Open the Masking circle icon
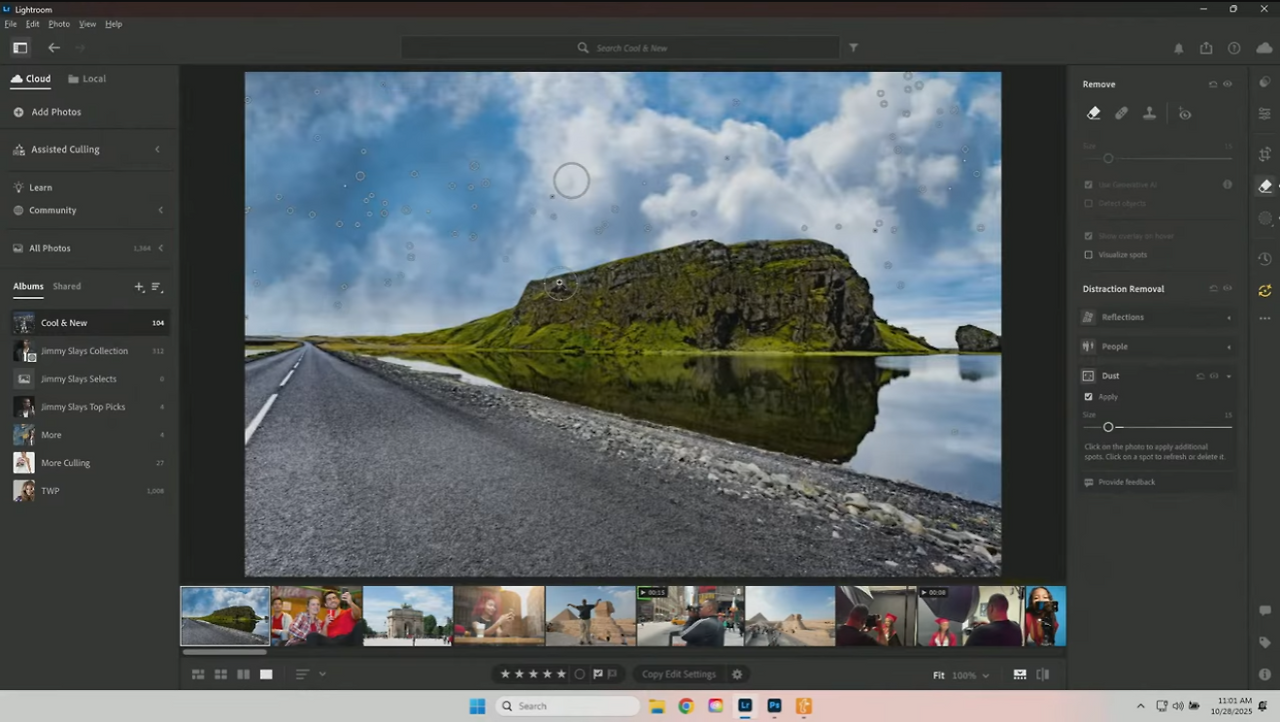 [1265, 218]
